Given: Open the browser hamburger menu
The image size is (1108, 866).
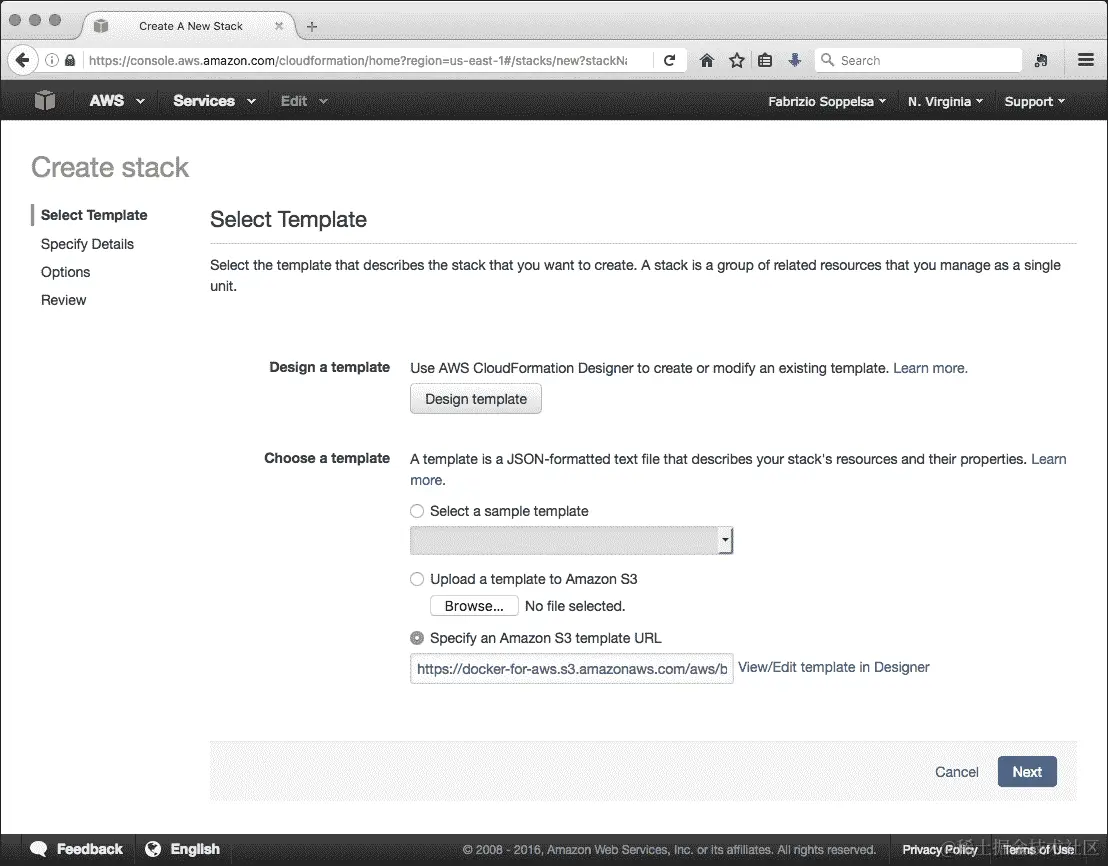Looking at the screenshot, I should pyautogui.click(x=1086, y=60).
